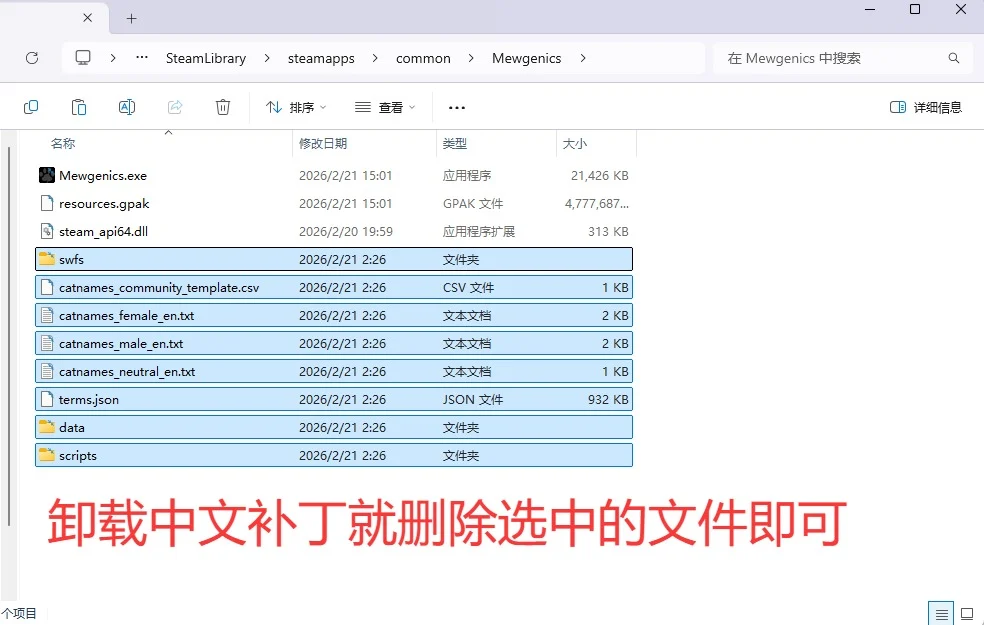
Task: Switch to large icons view toggle
Action: point(966,613)
